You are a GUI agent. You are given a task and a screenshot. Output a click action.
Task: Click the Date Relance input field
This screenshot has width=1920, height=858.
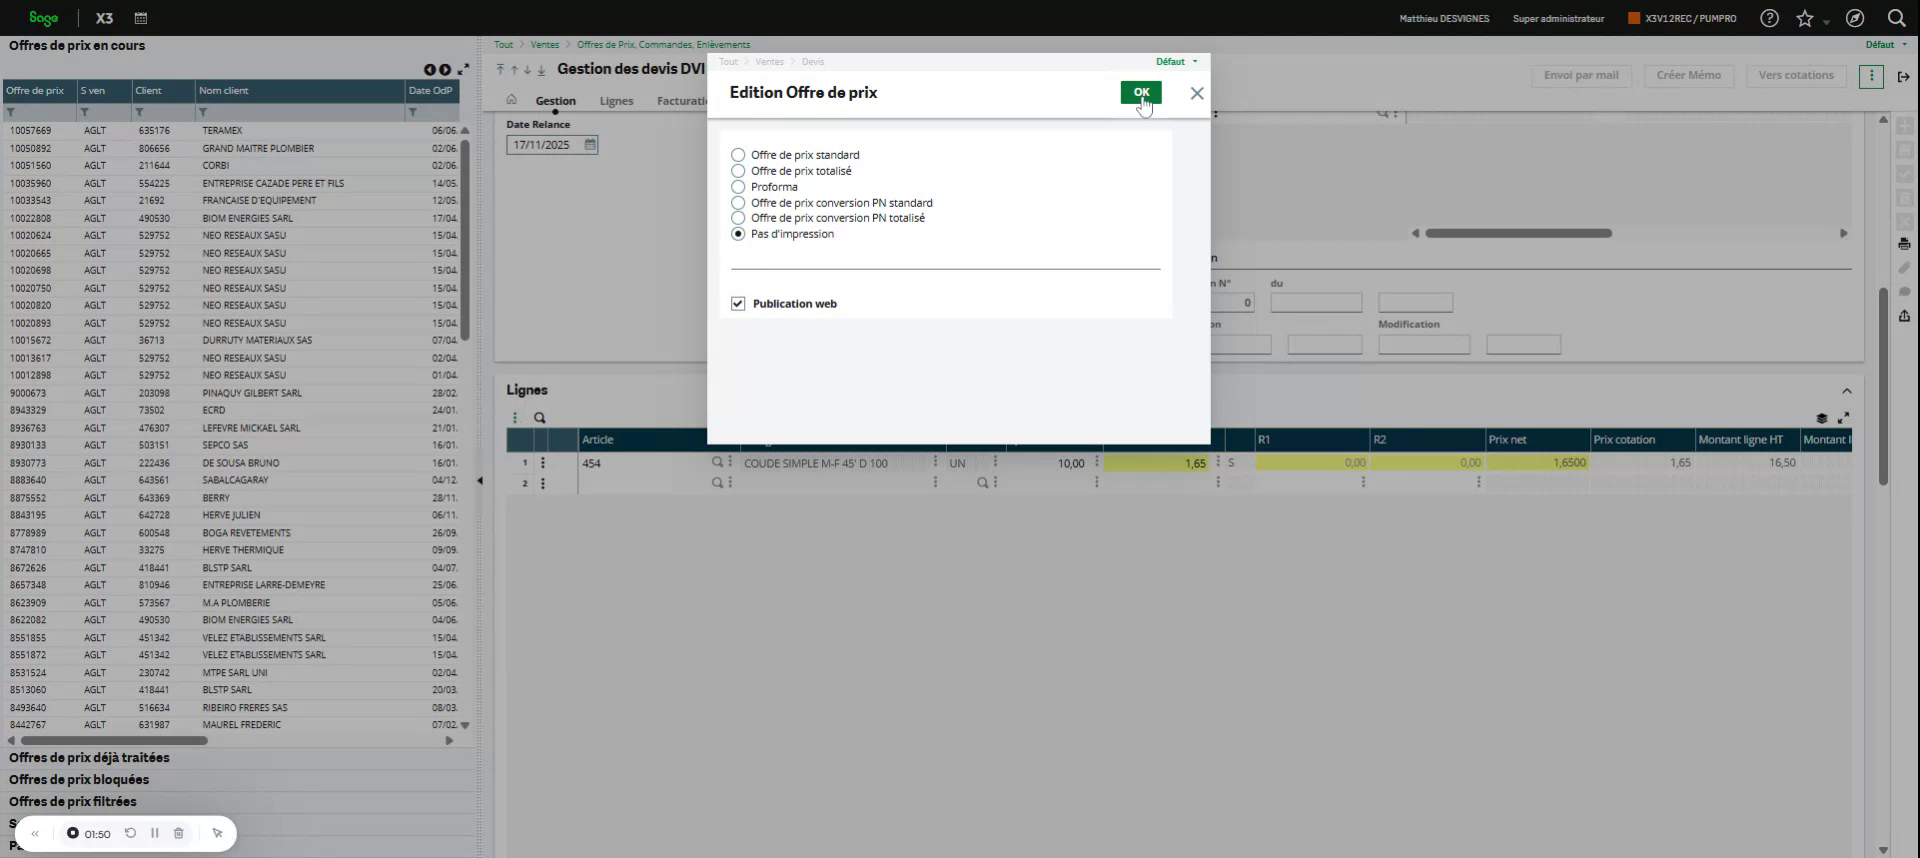pos(545,145)
